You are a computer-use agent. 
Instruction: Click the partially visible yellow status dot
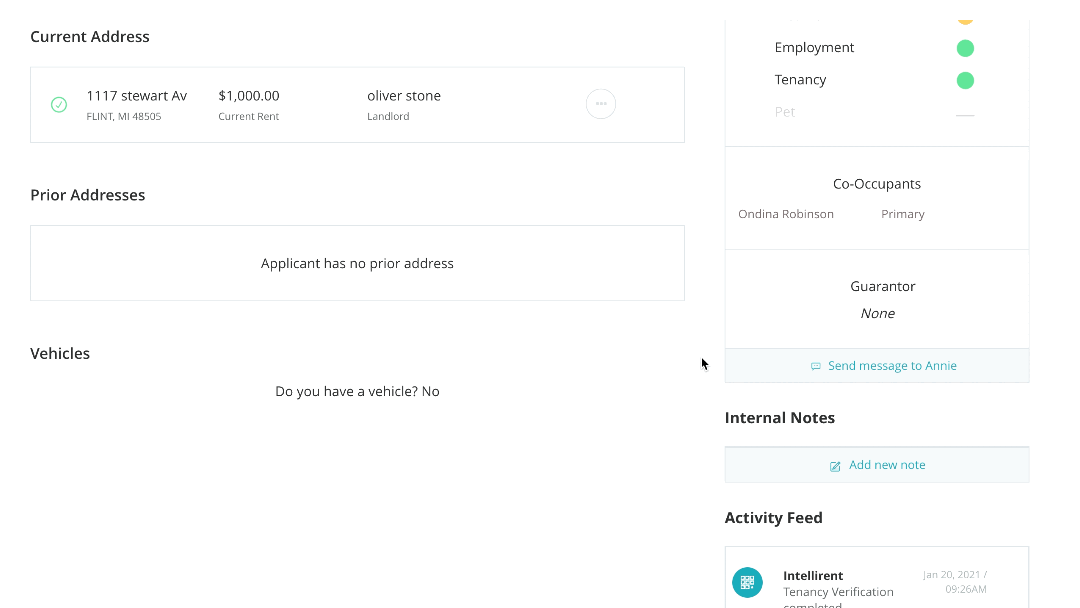pos(965,19)
